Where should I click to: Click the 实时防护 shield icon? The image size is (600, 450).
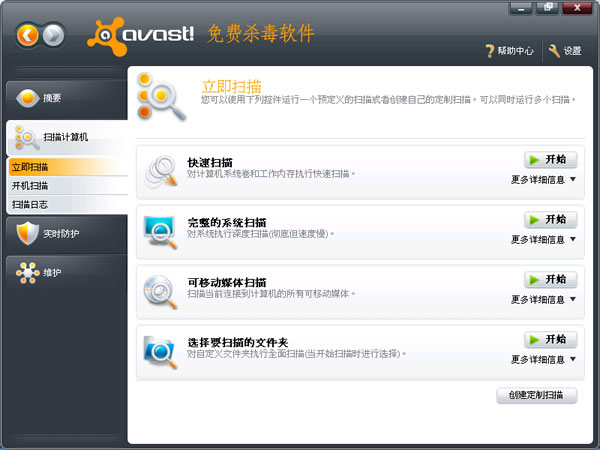click(x=28, y=233)
